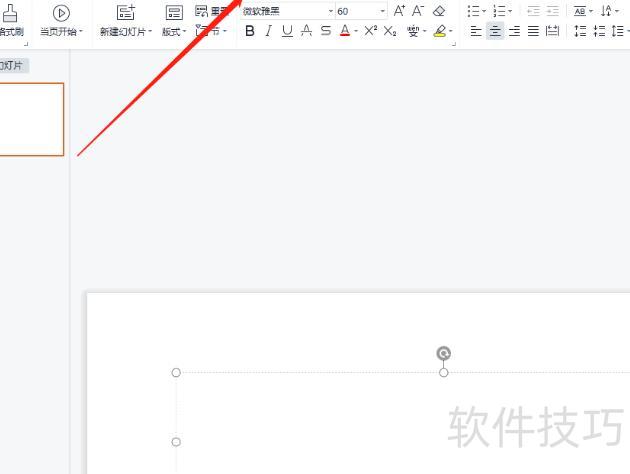Screen dimensions: 630x474
Task: Select justify alignment
Action: click(x=533, y=31)
